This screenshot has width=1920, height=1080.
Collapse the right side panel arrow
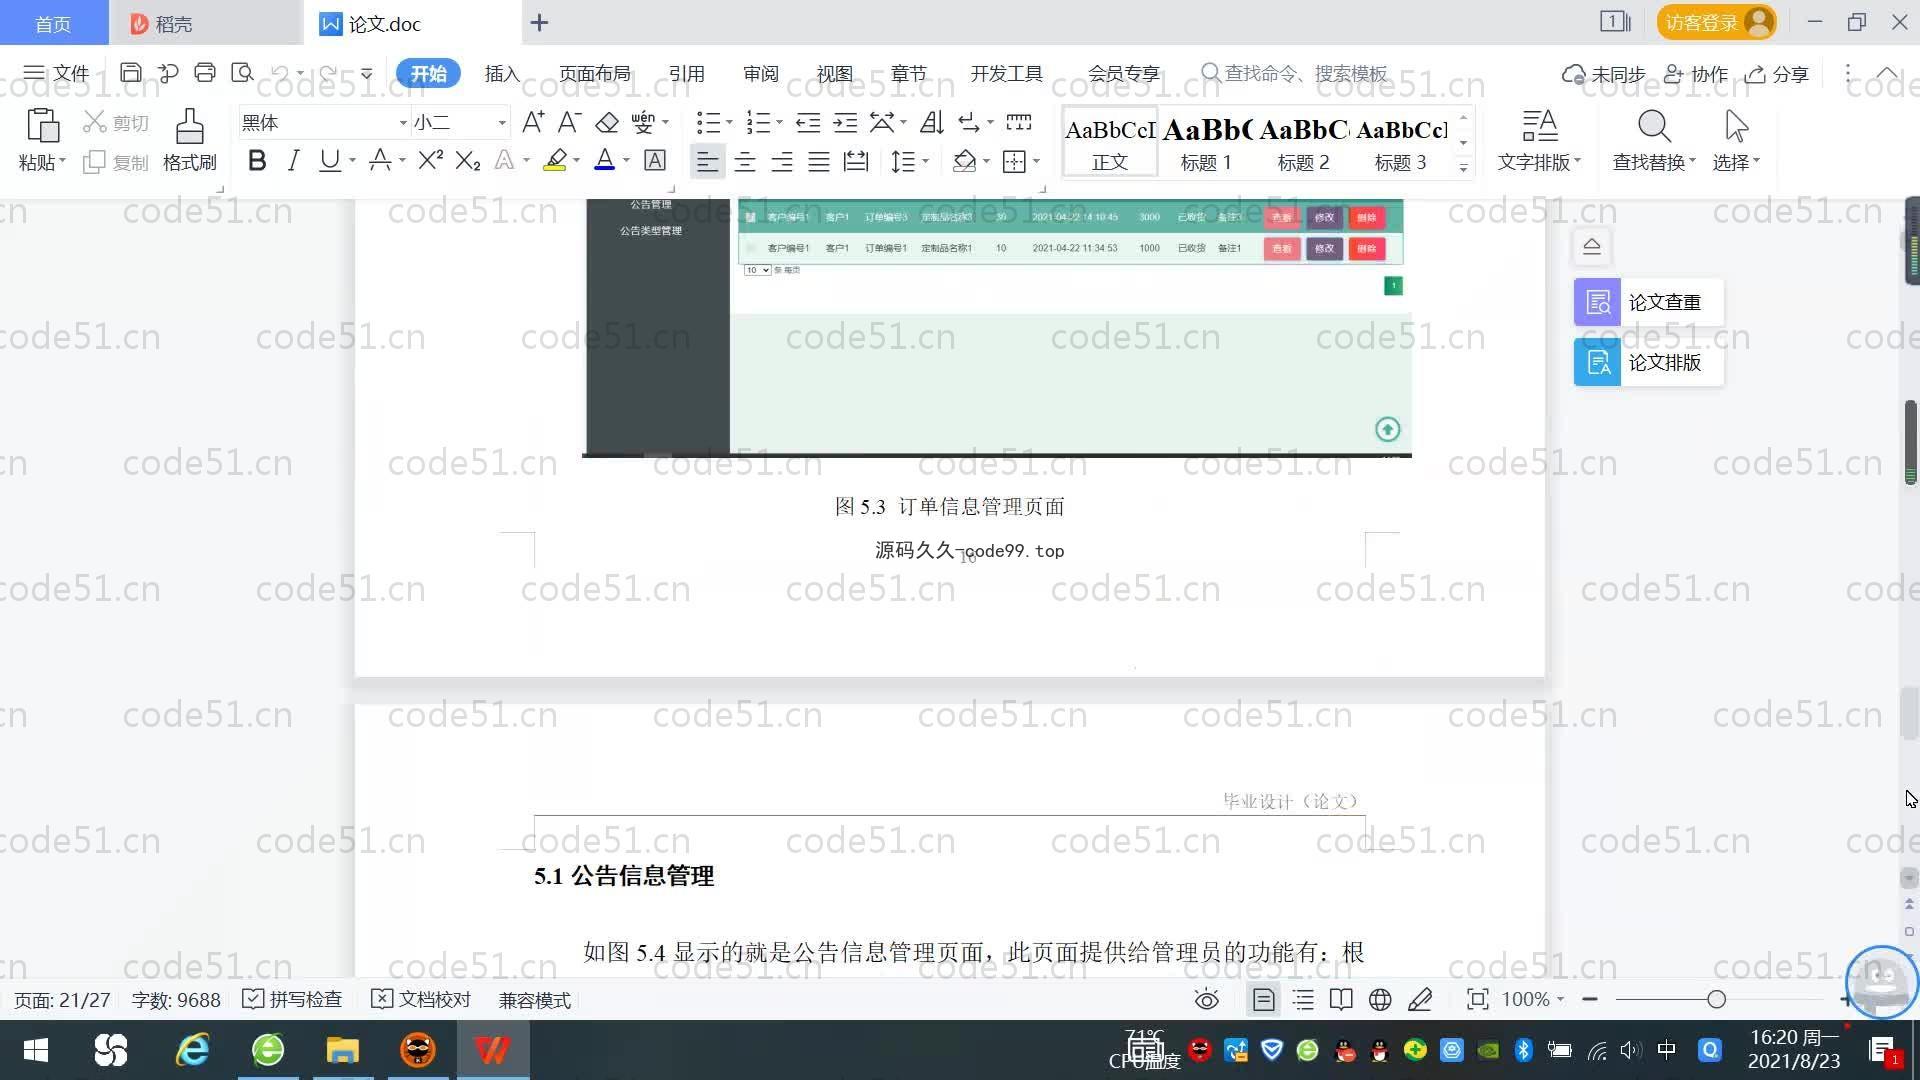(x=1592, y=246)
